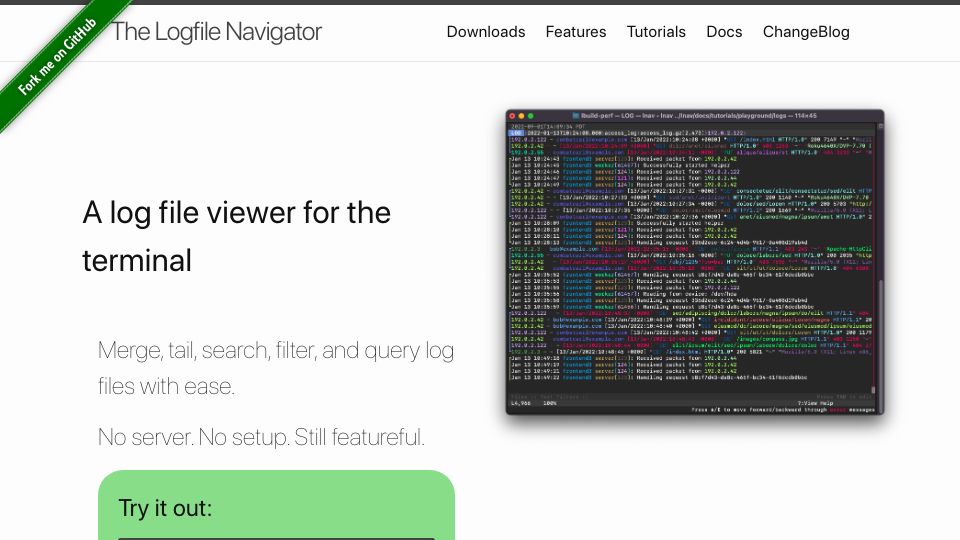Open the Tutorials link

coord(656,32)
